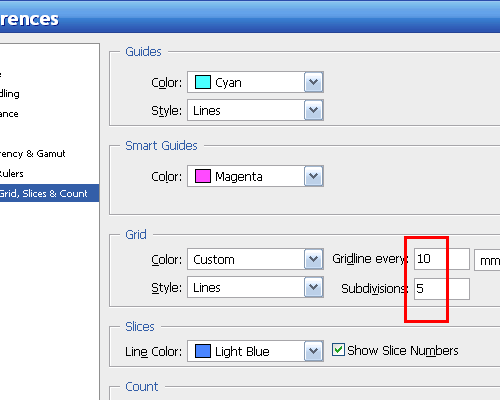Click the magenta Smart Guides swatch
Screen dimensions: 500x400
(x=203, y=176)
